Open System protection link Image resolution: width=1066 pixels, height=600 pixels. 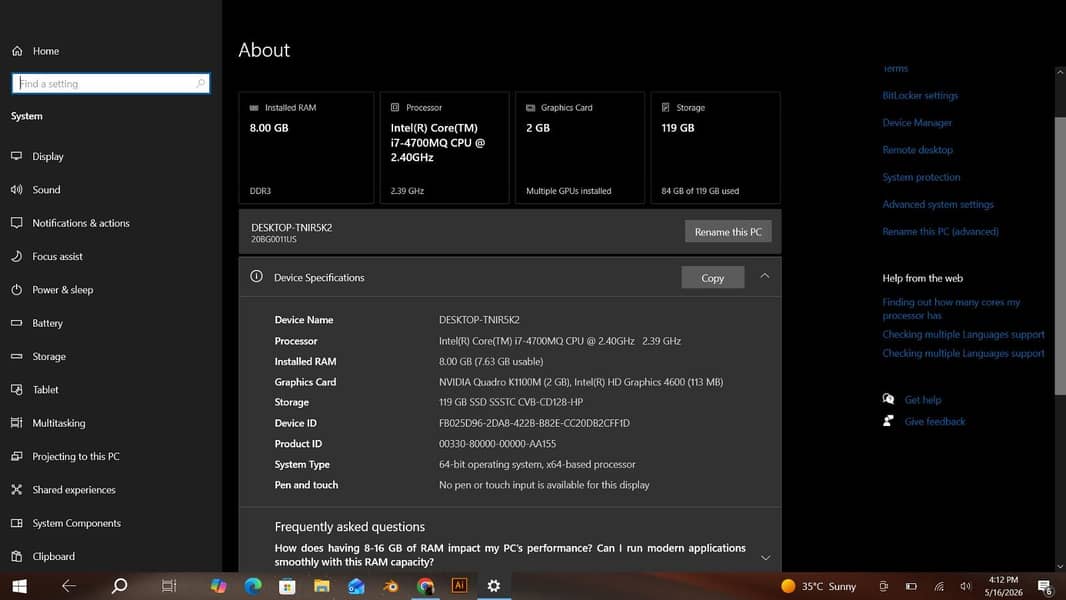(921, 177)
